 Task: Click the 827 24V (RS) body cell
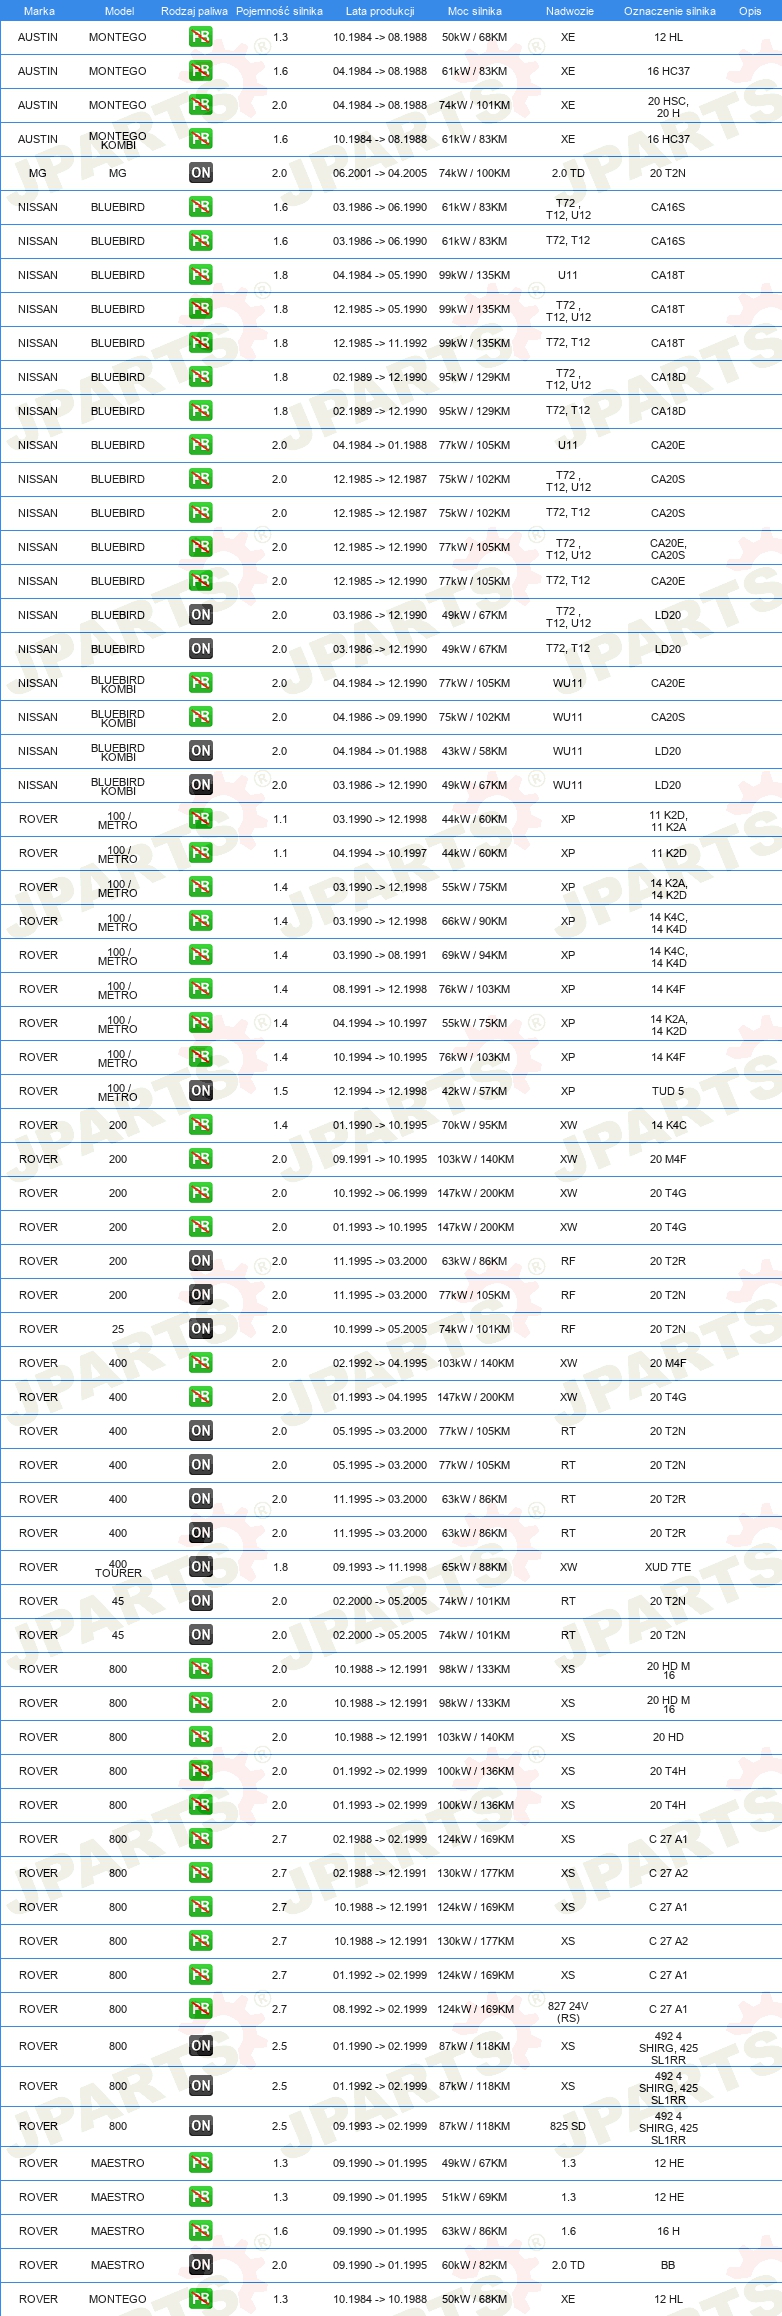click(568, 2012)
